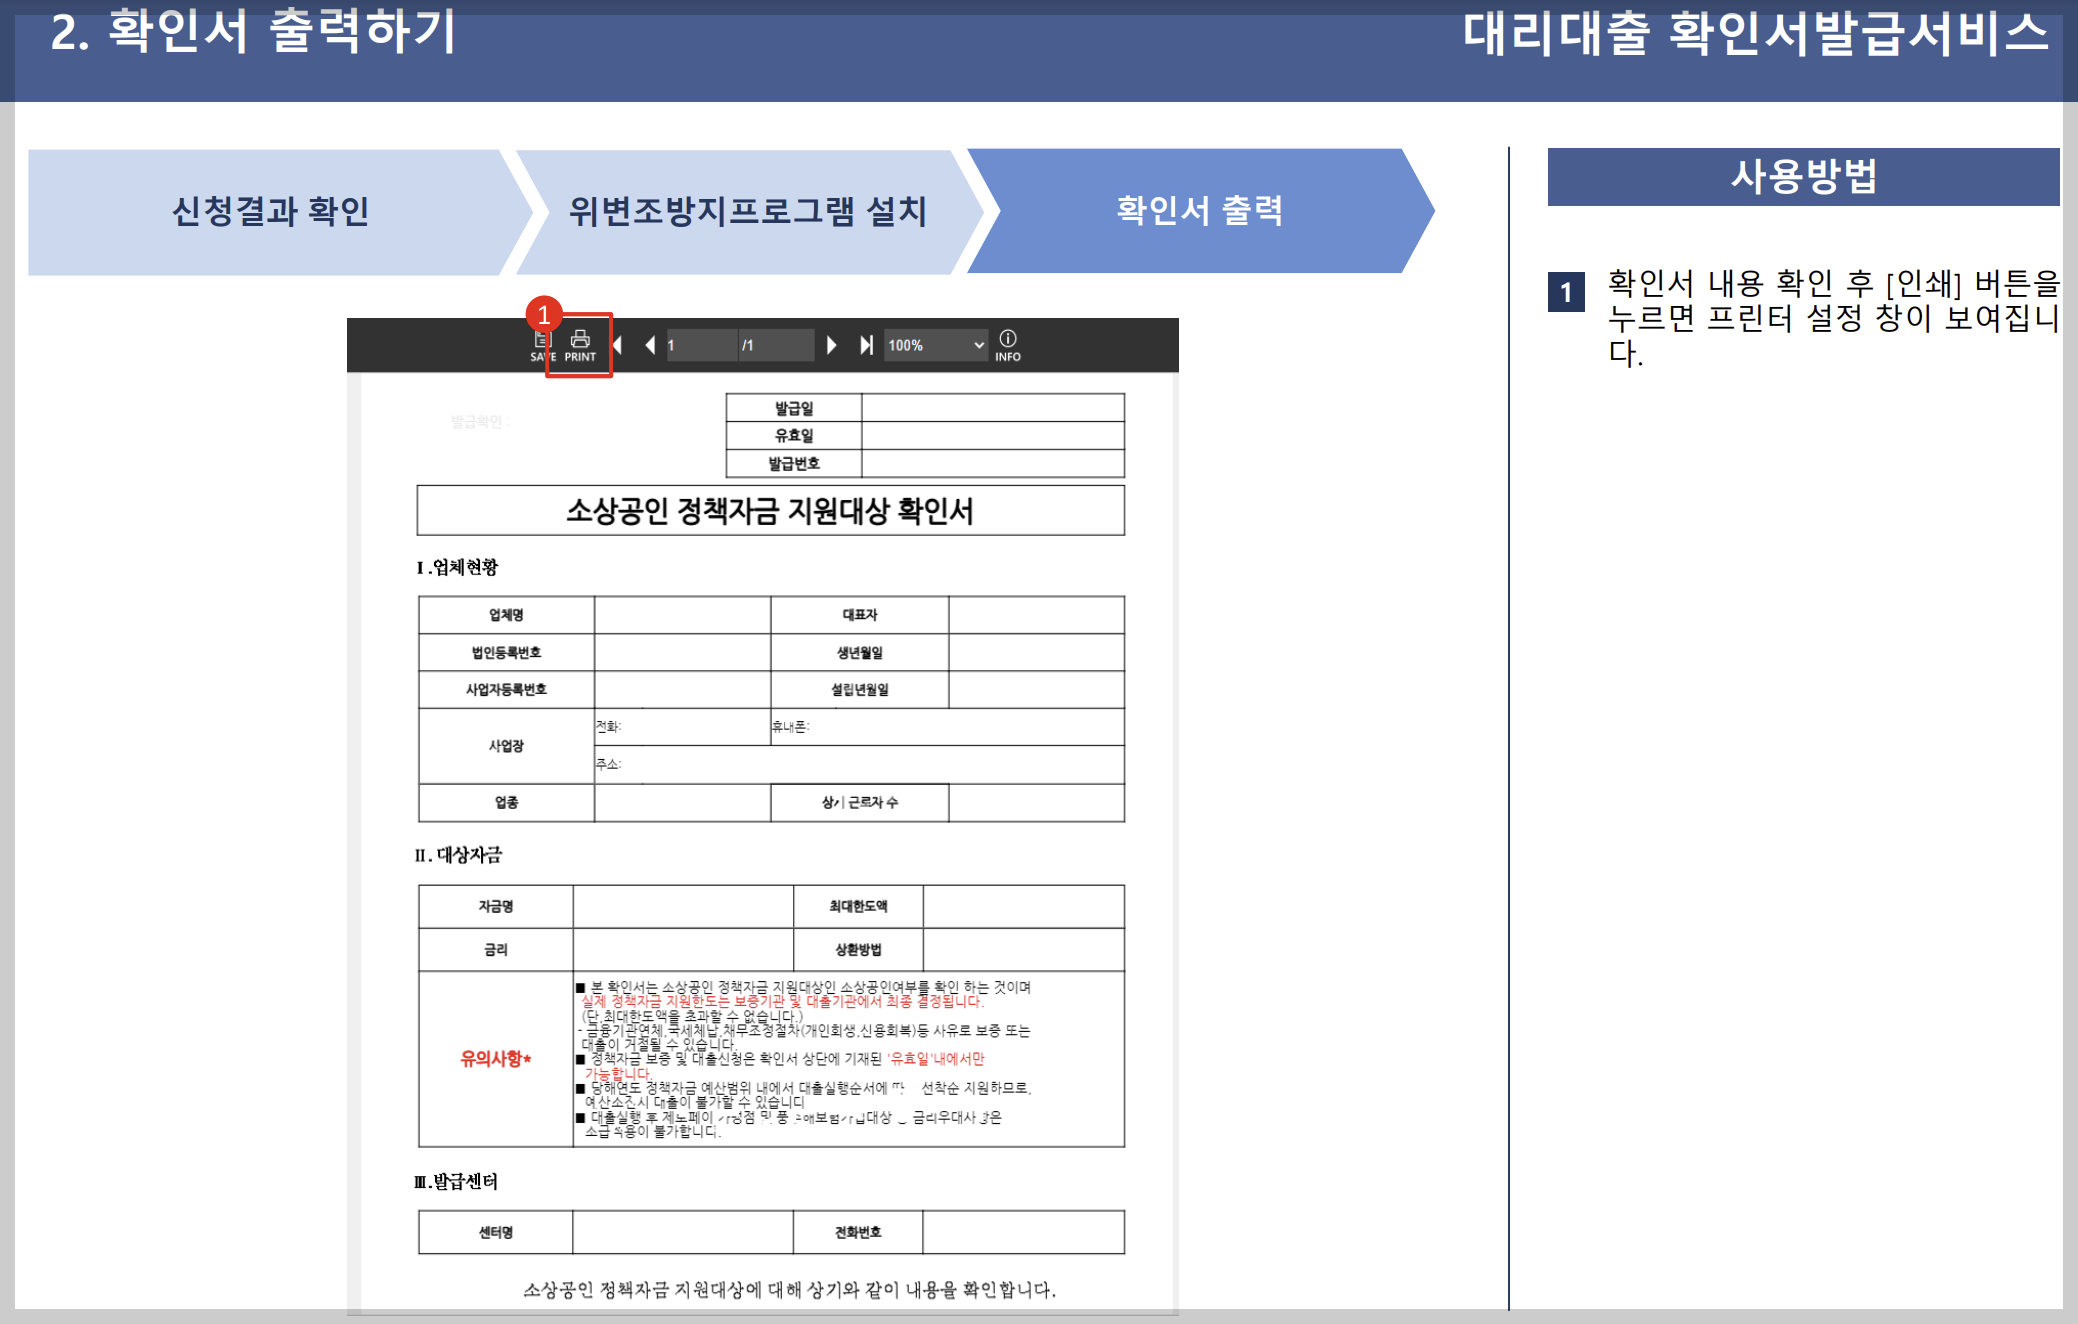The width and height of the screenshot is (2078, 1324).
Task: Click the dark numbered step 1 box
Action: click(1565, 292)
